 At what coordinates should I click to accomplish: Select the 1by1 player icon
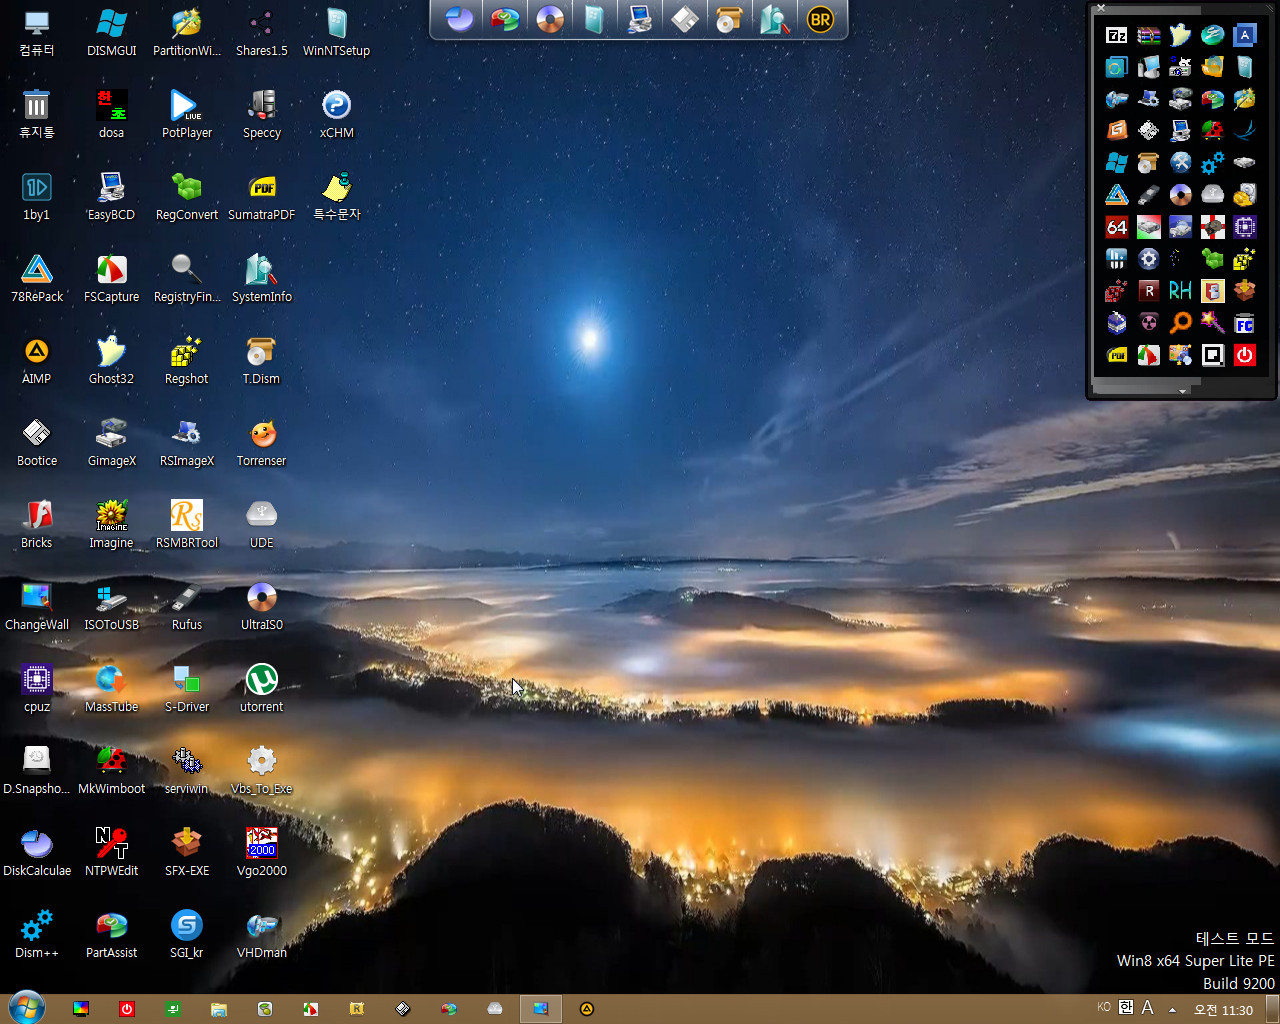[36, 197]
